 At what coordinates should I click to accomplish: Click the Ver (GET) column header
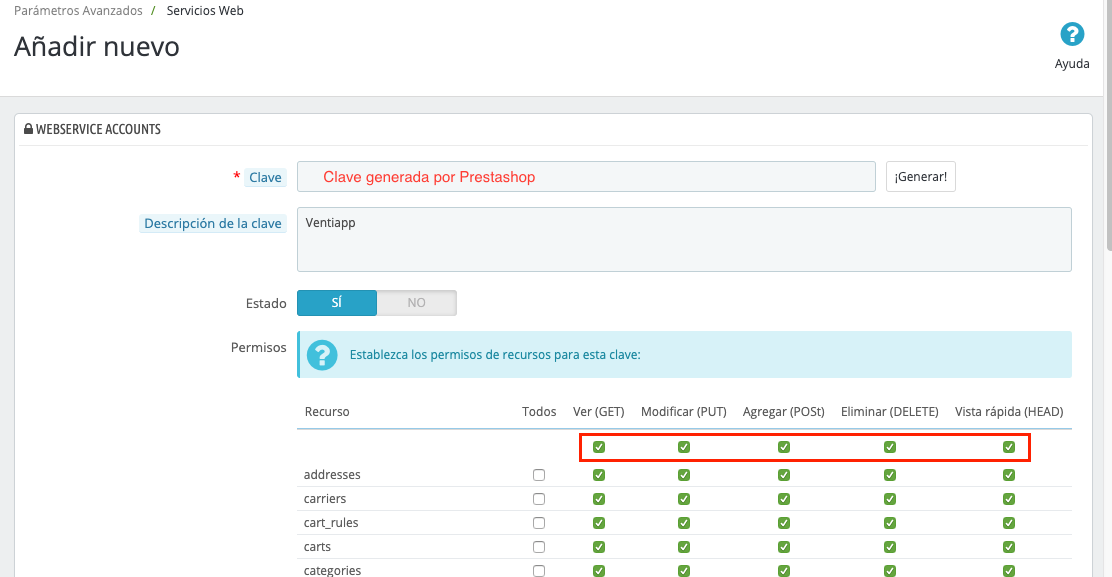[x=599, y=412]
